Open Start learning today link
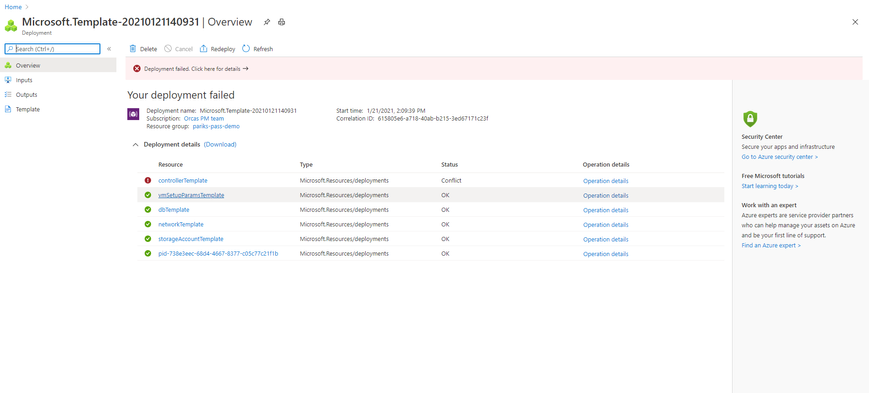Screen dimensions: 869x393 [770, 186]
